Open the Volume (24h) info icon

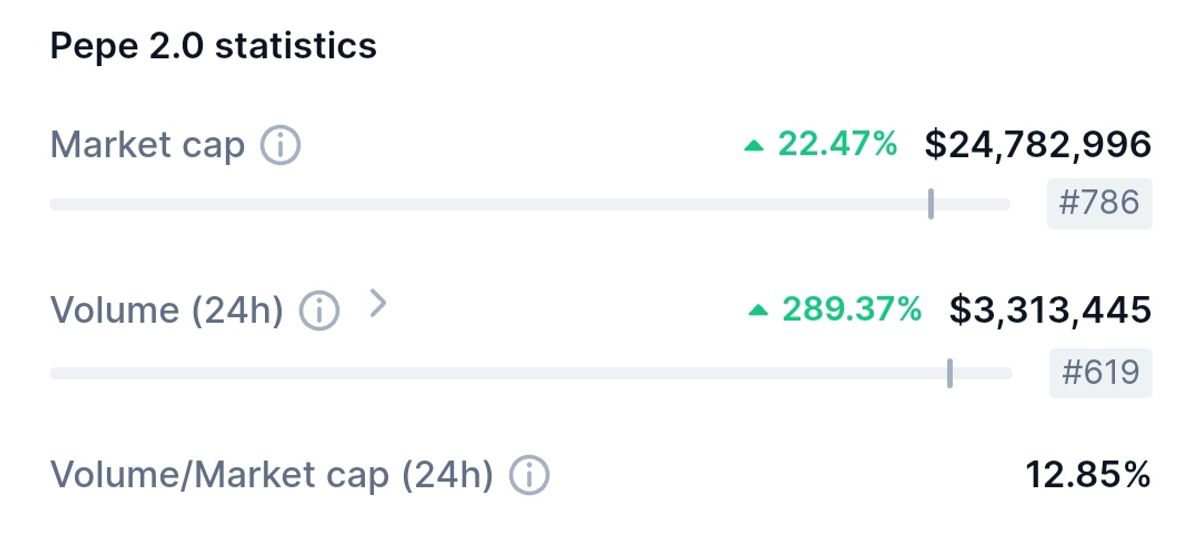click(x=320, y=312)
